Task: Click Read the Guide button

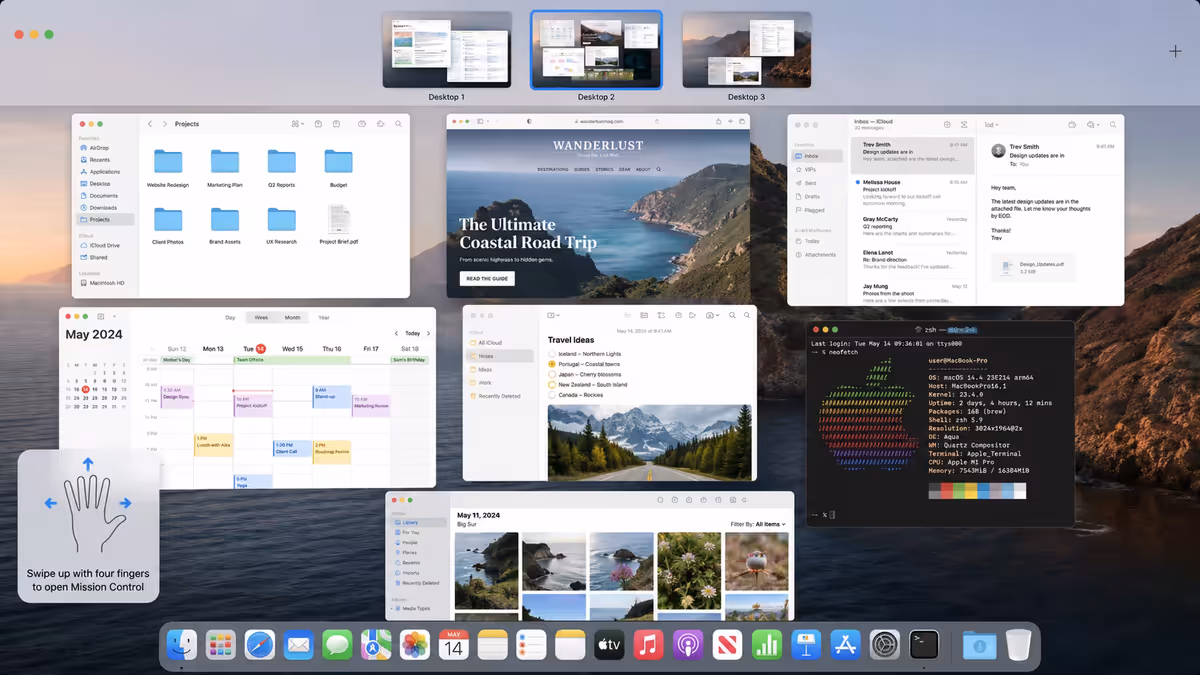Action: point(487,279)
